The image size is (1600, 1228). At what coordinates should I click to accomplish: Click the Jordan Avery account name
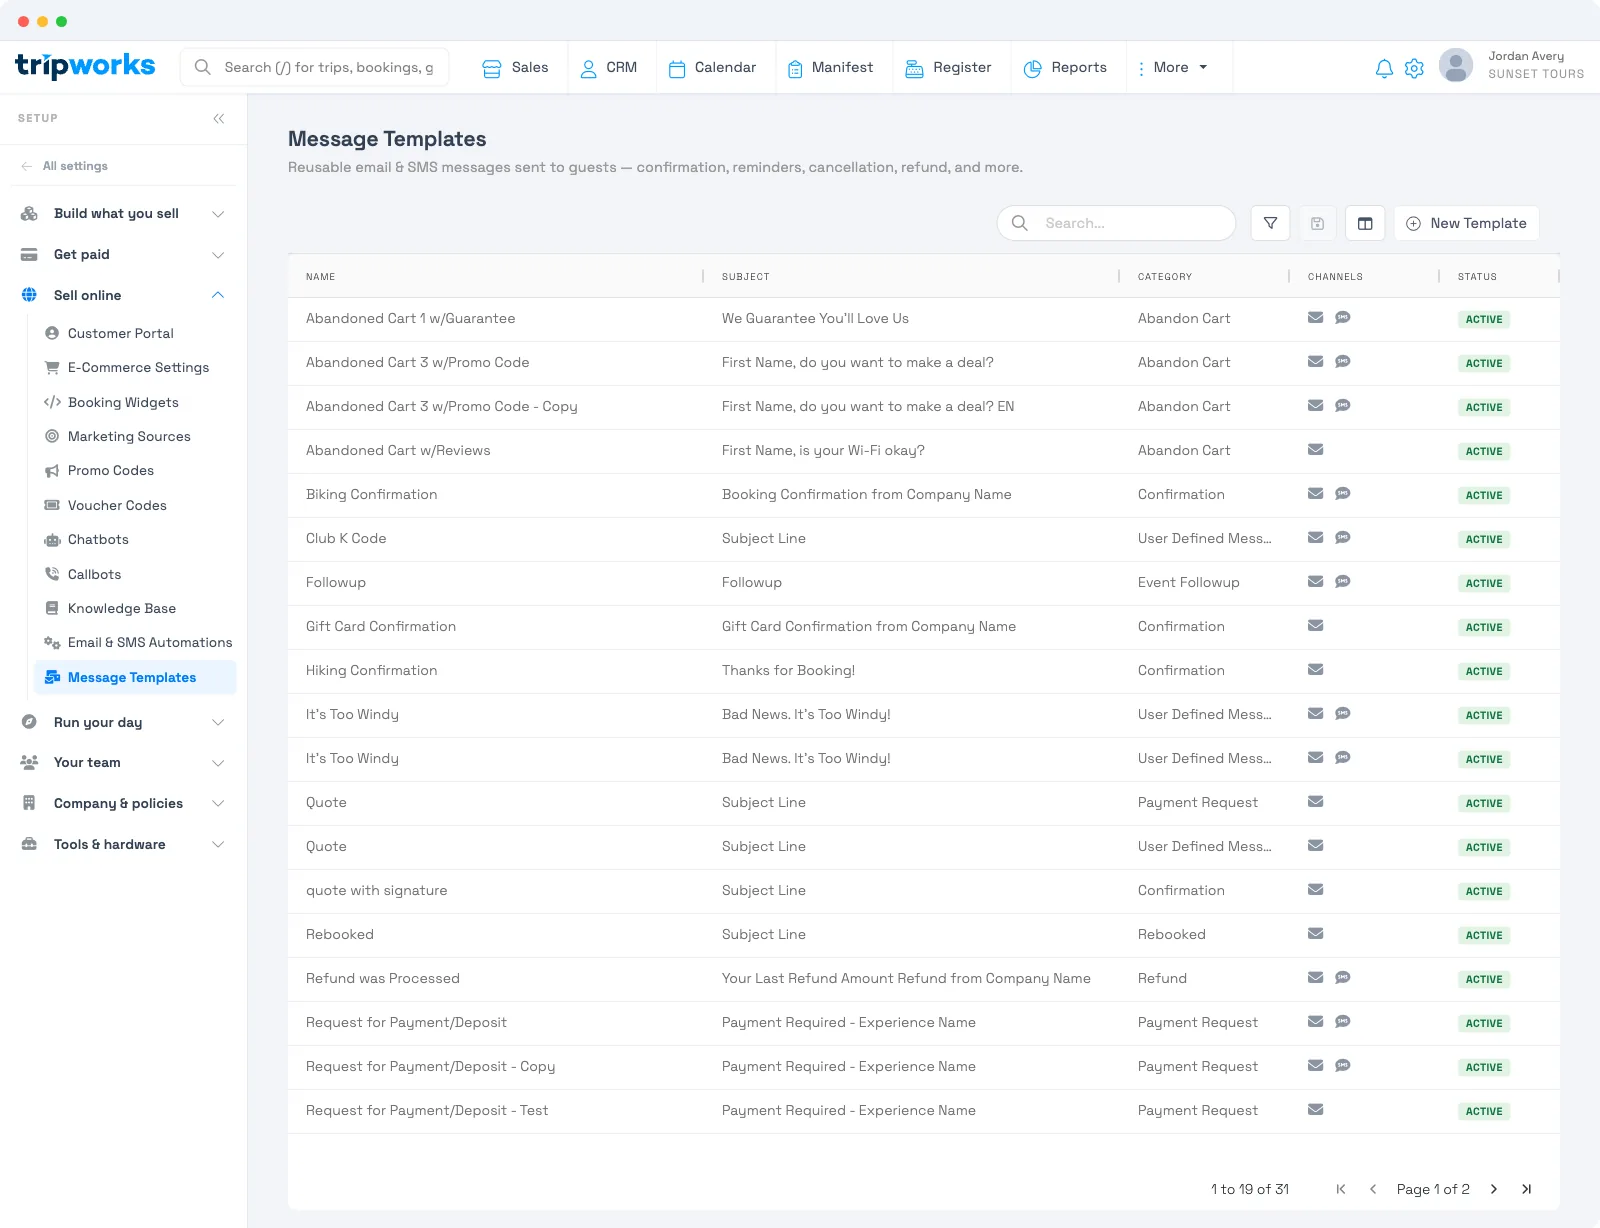[x=1526, y=56]
